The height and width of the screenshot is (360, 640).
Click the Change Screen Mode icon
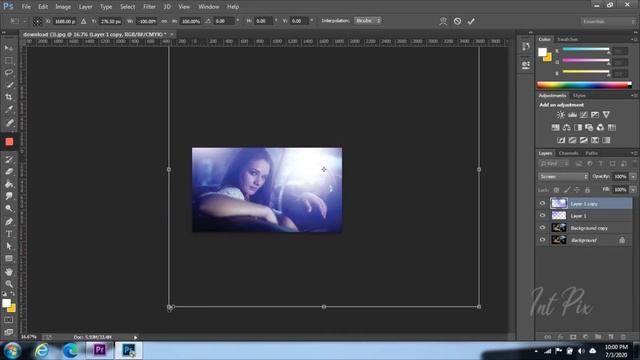point(9,331)
